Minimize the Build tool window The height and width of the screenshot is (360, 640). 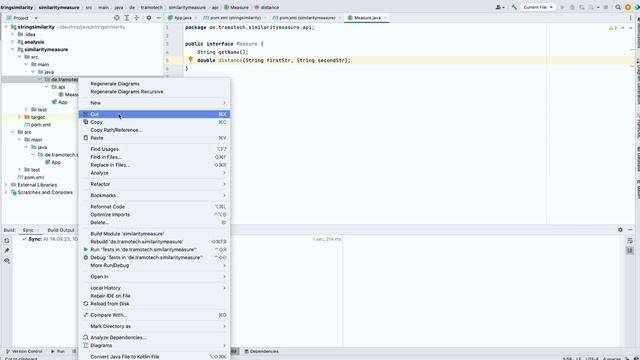click(x=630, y=230)
